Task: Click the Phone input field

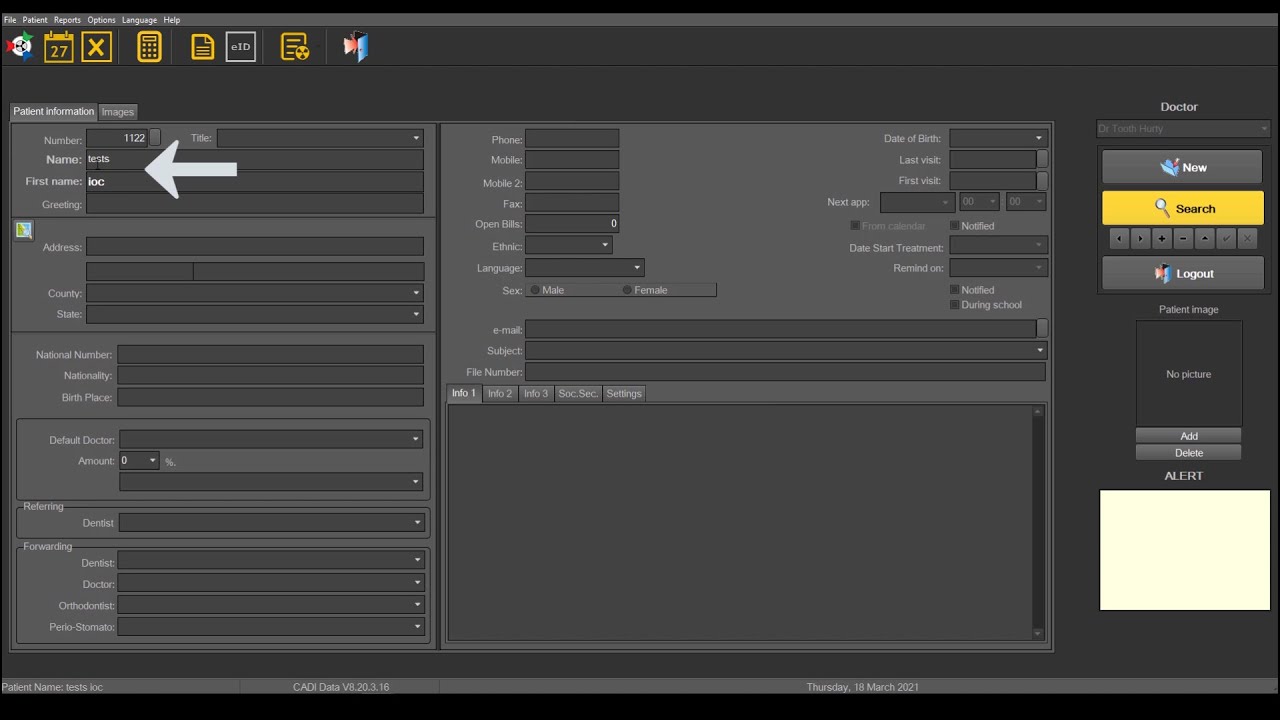Action: pos(572,139)
